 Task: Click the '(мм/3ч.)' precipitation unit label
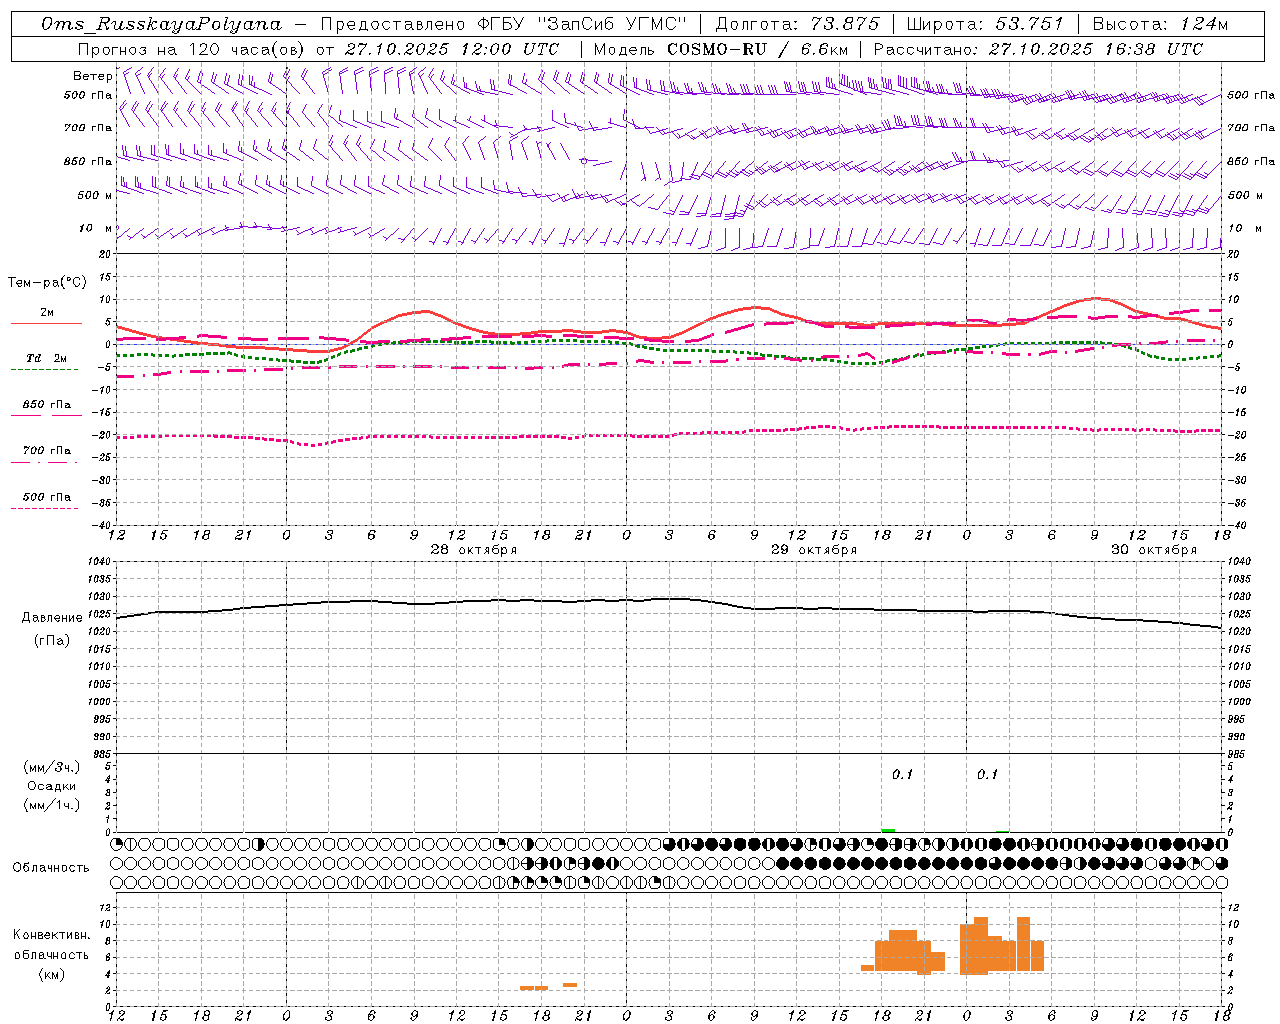[51, 767]
